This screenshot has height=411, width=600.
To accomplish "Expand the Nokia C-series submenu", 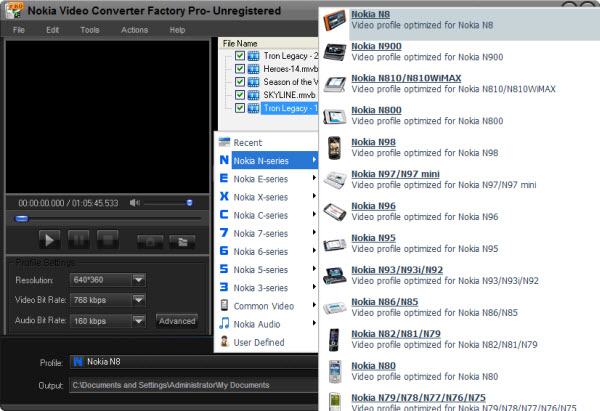I will [314, 214].
